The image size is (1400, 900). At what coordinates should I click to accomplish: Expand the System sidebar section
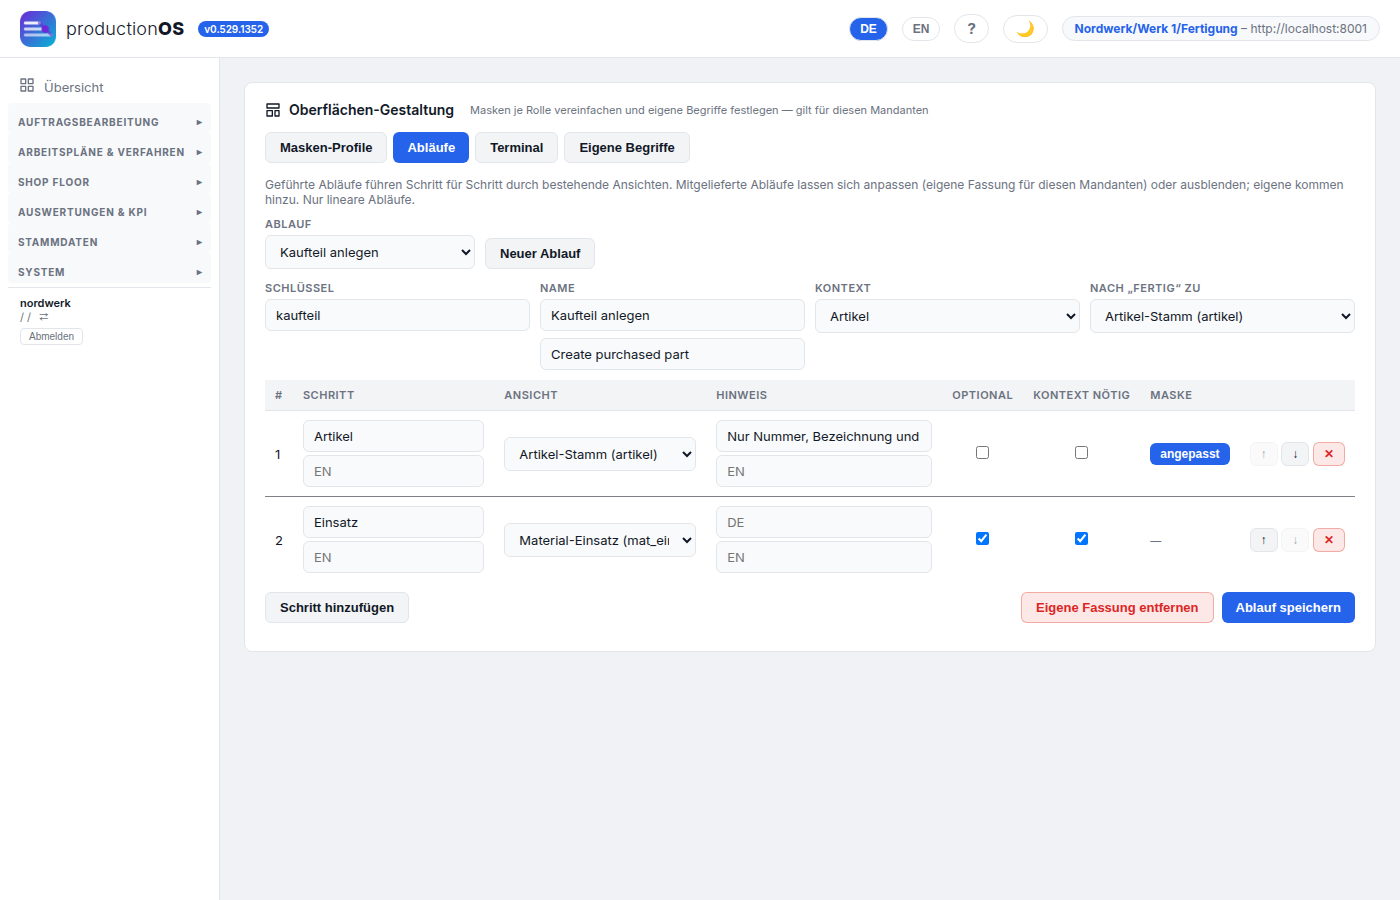point(109,272)
